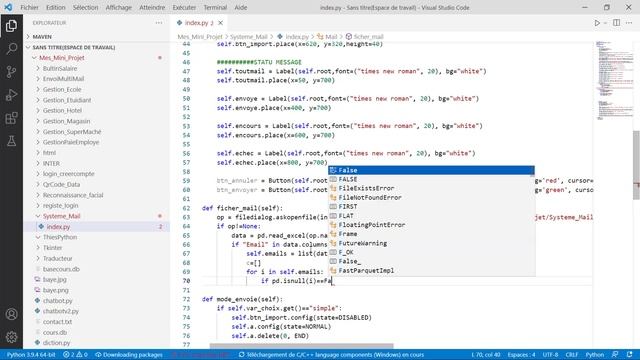Image resolution: width=640 pixels, height=360 pixels.
Task: Select FileExistsError autocomplete suggestion
Action: (431, 188)
